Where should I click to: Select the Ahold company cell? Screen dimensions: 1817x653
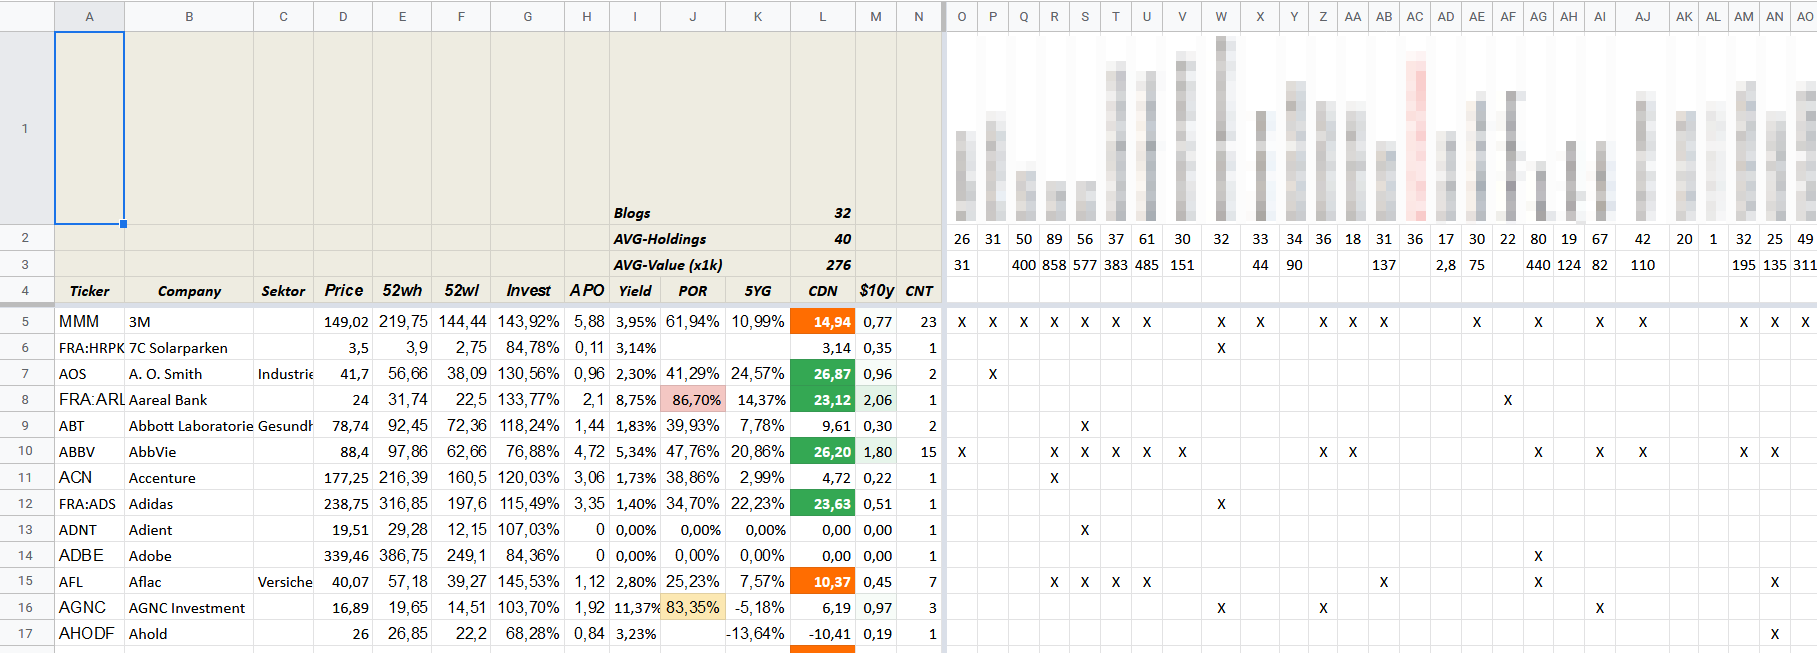[189, 634]
